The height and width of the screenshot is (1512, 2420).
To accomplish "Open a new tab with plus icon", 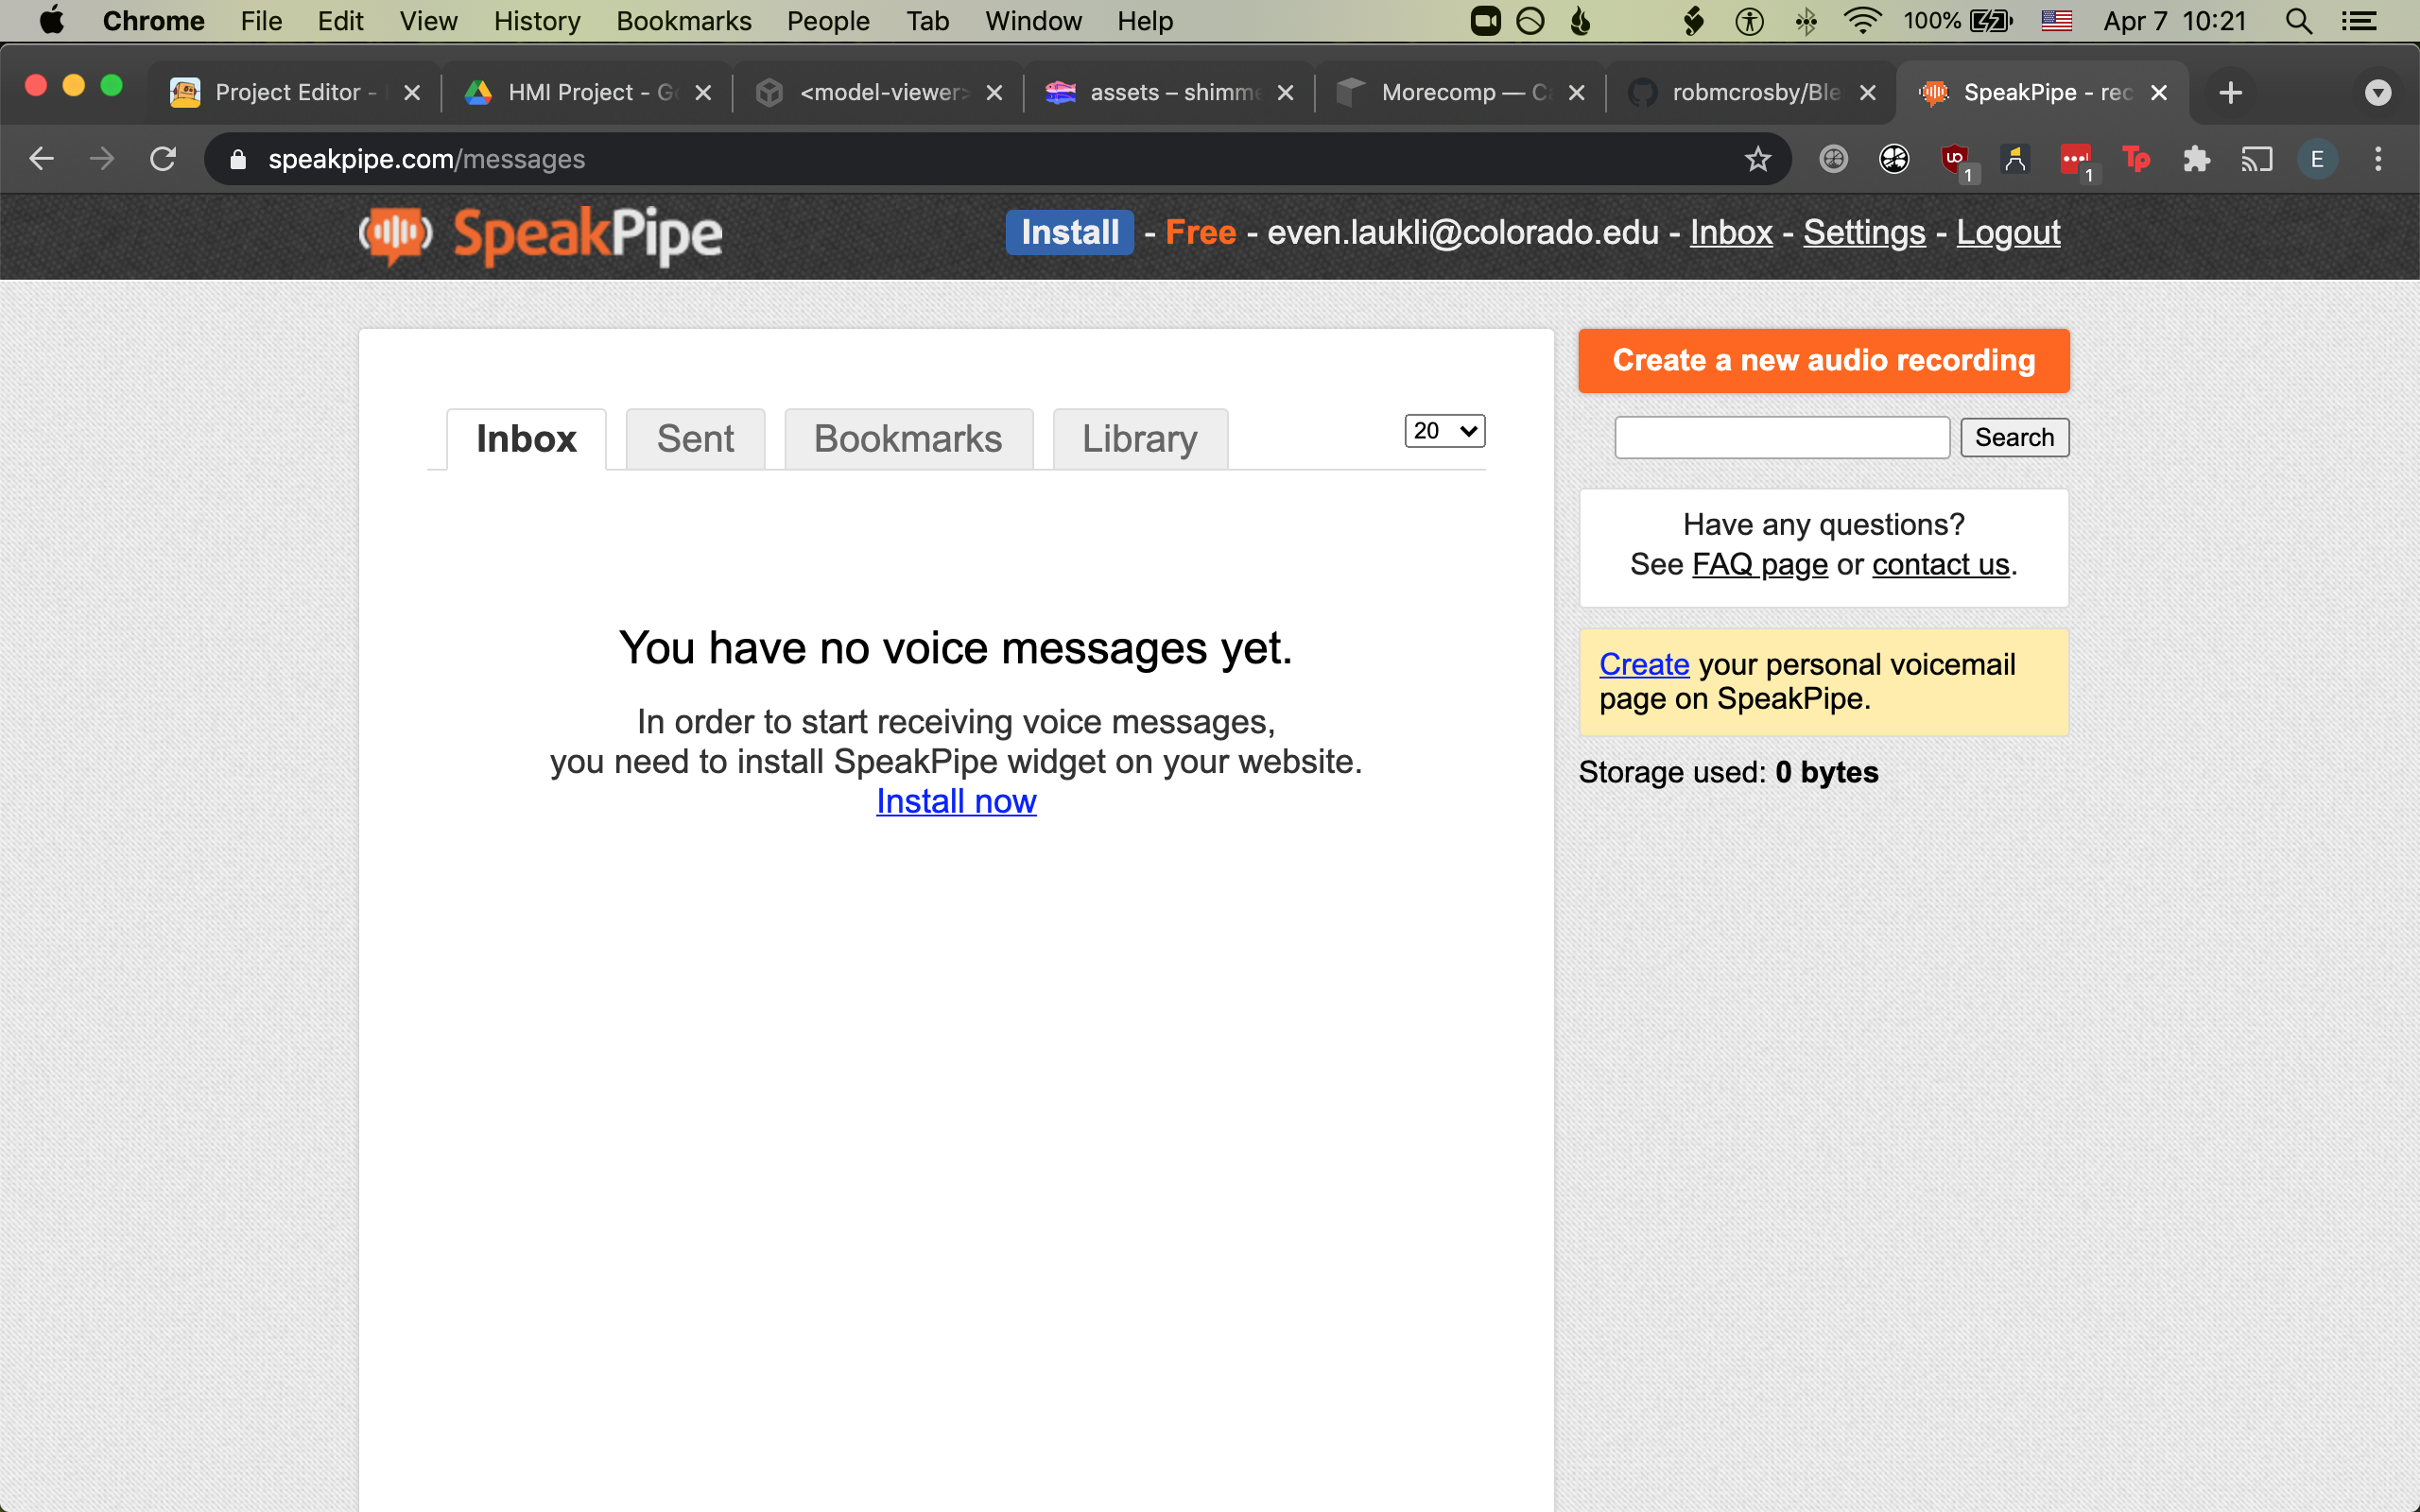I will 2230,93.
